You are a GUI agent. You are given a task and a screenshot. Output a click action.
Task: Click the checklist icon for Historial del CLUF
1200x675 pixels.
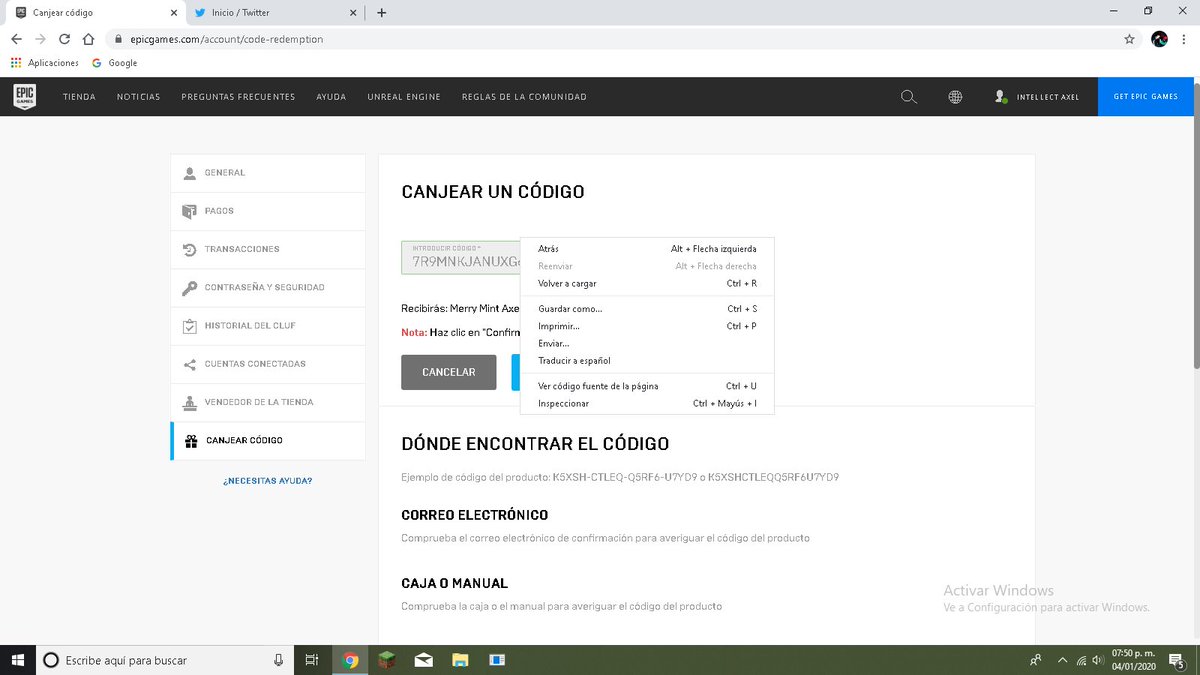tap(190, 326)
